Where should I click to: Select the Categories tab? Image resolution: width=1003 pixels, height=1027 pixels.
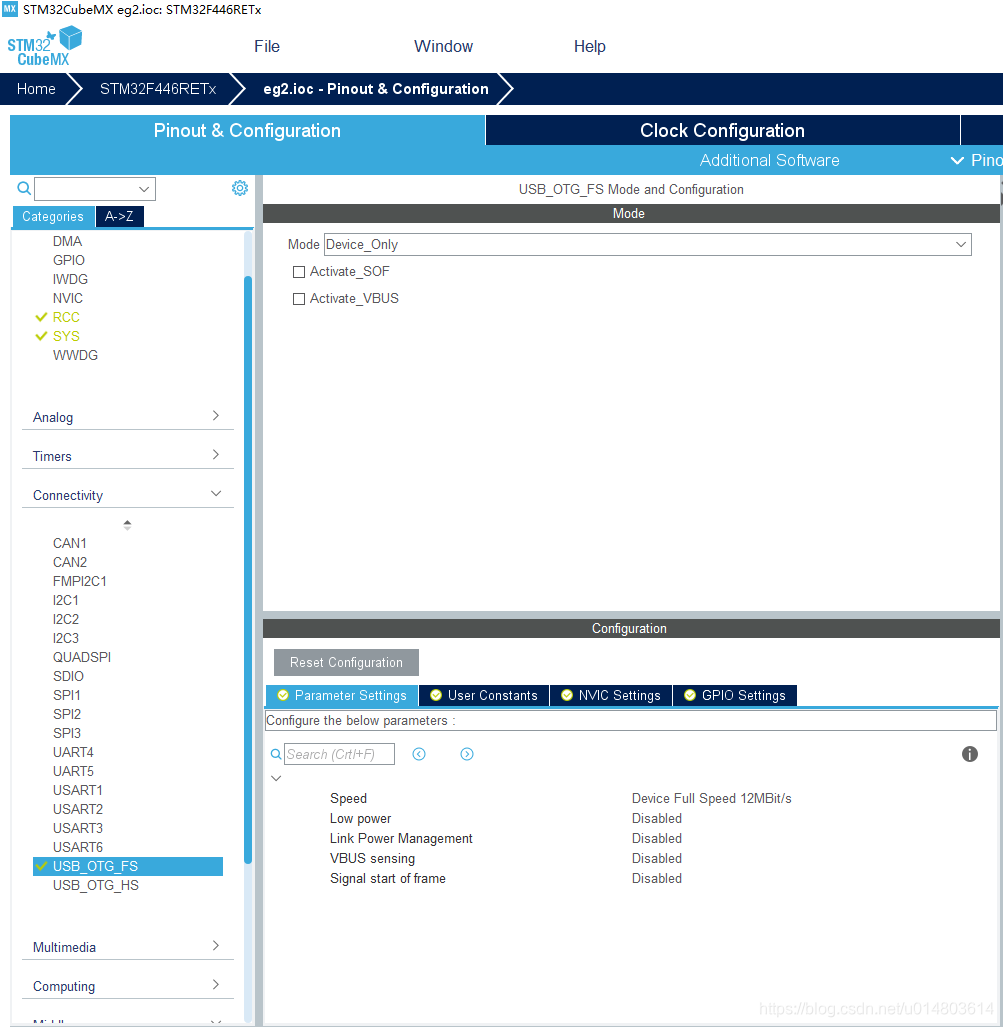53,216
